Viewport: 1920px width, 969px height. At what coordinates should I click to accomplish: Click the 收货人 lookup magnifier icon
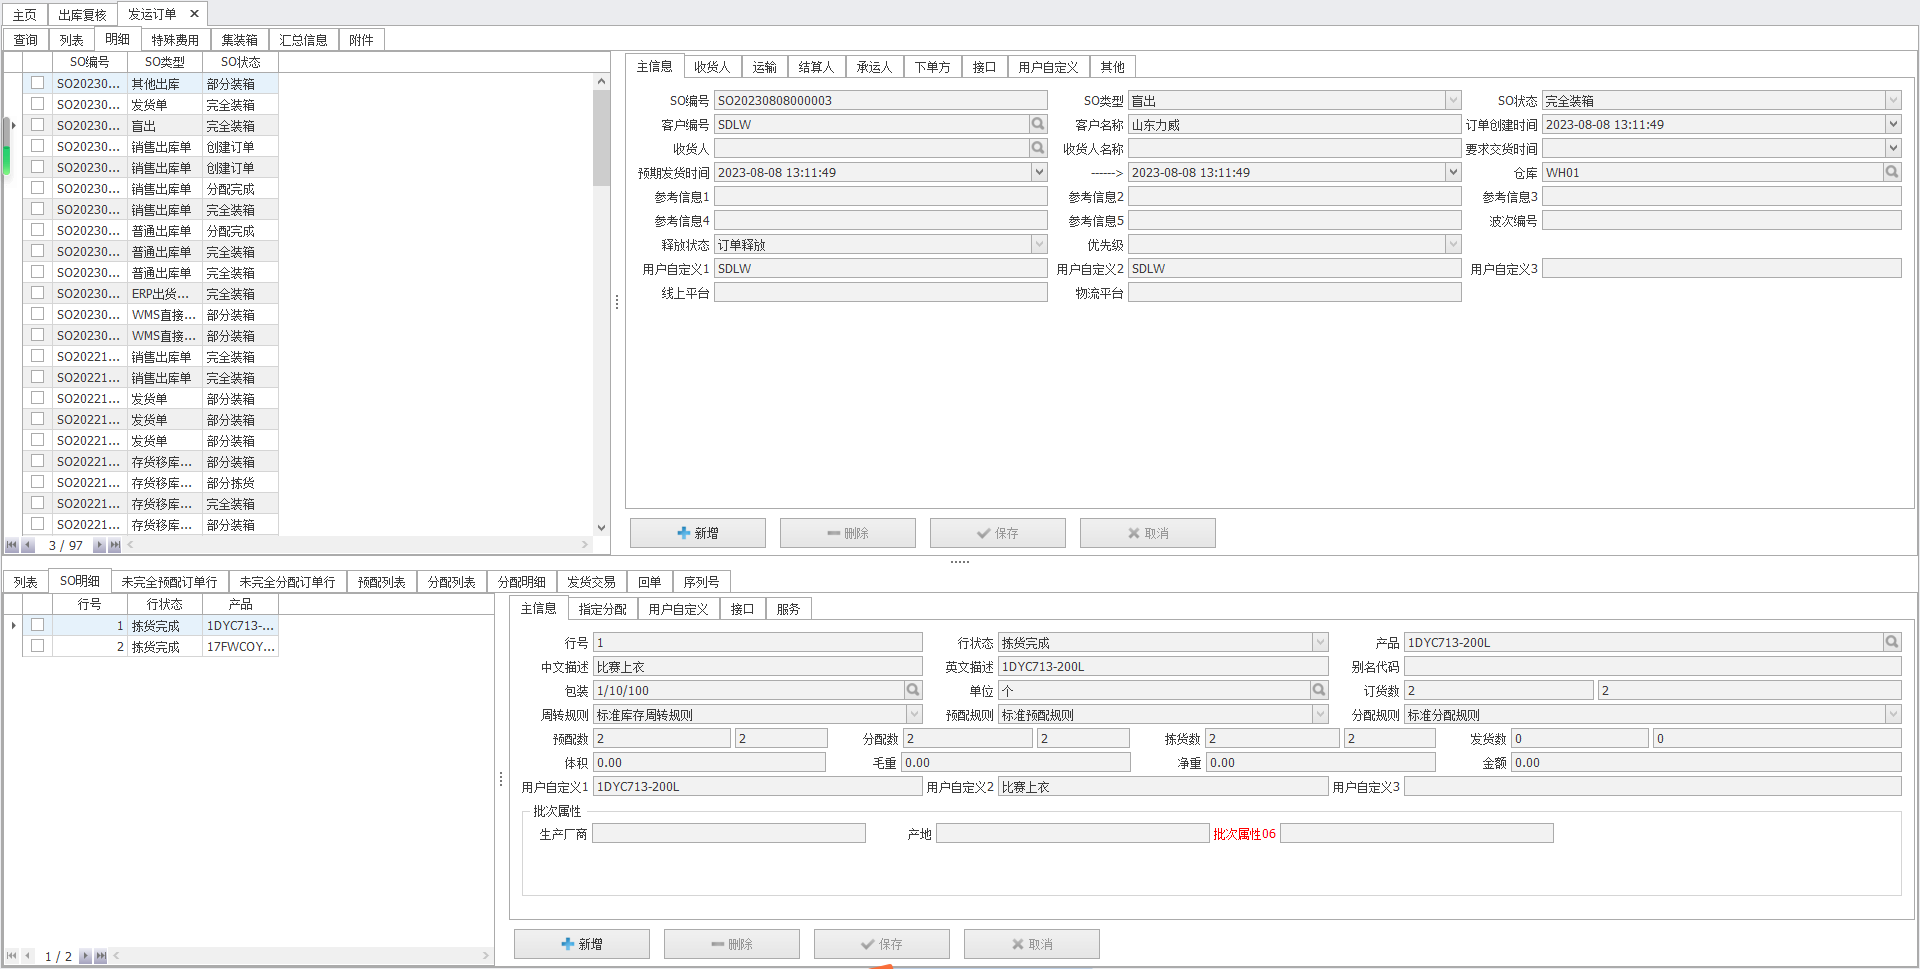point(1038,148)
